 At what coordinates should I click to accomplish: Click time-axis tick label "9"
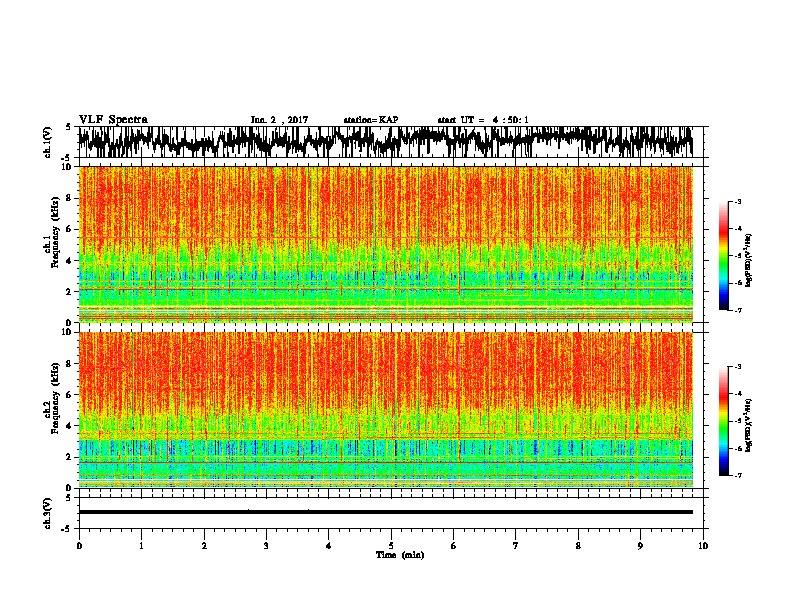coord(640,546)
